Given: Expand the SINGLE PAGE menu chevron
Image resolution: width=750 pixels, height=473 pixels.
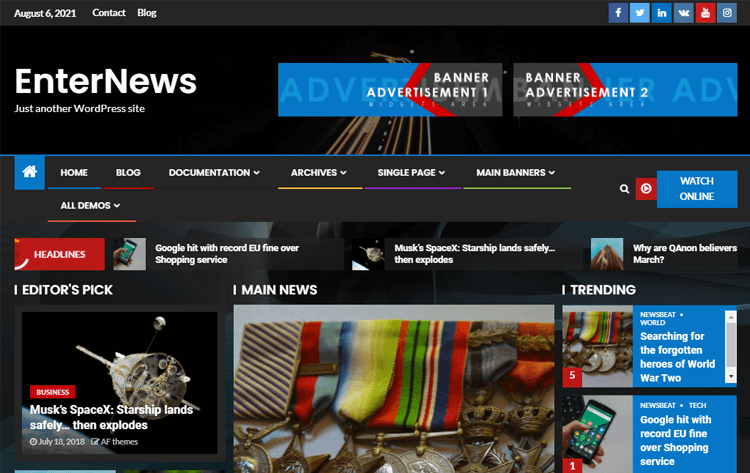Looking at the screenshot, I should coord(442,173).
